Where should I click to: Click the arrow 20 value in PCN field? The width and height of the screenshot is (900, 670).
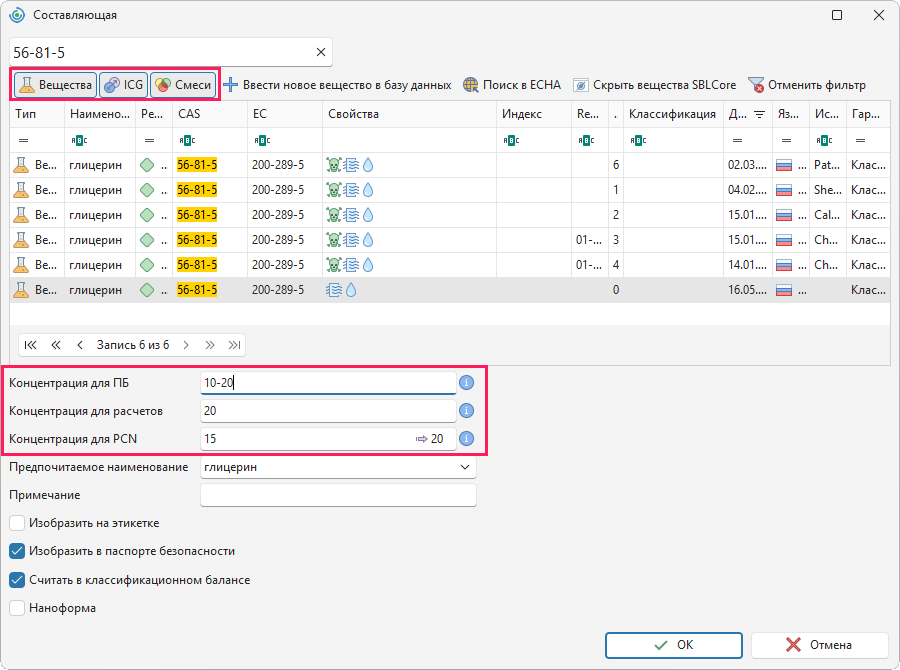[429, 439]
